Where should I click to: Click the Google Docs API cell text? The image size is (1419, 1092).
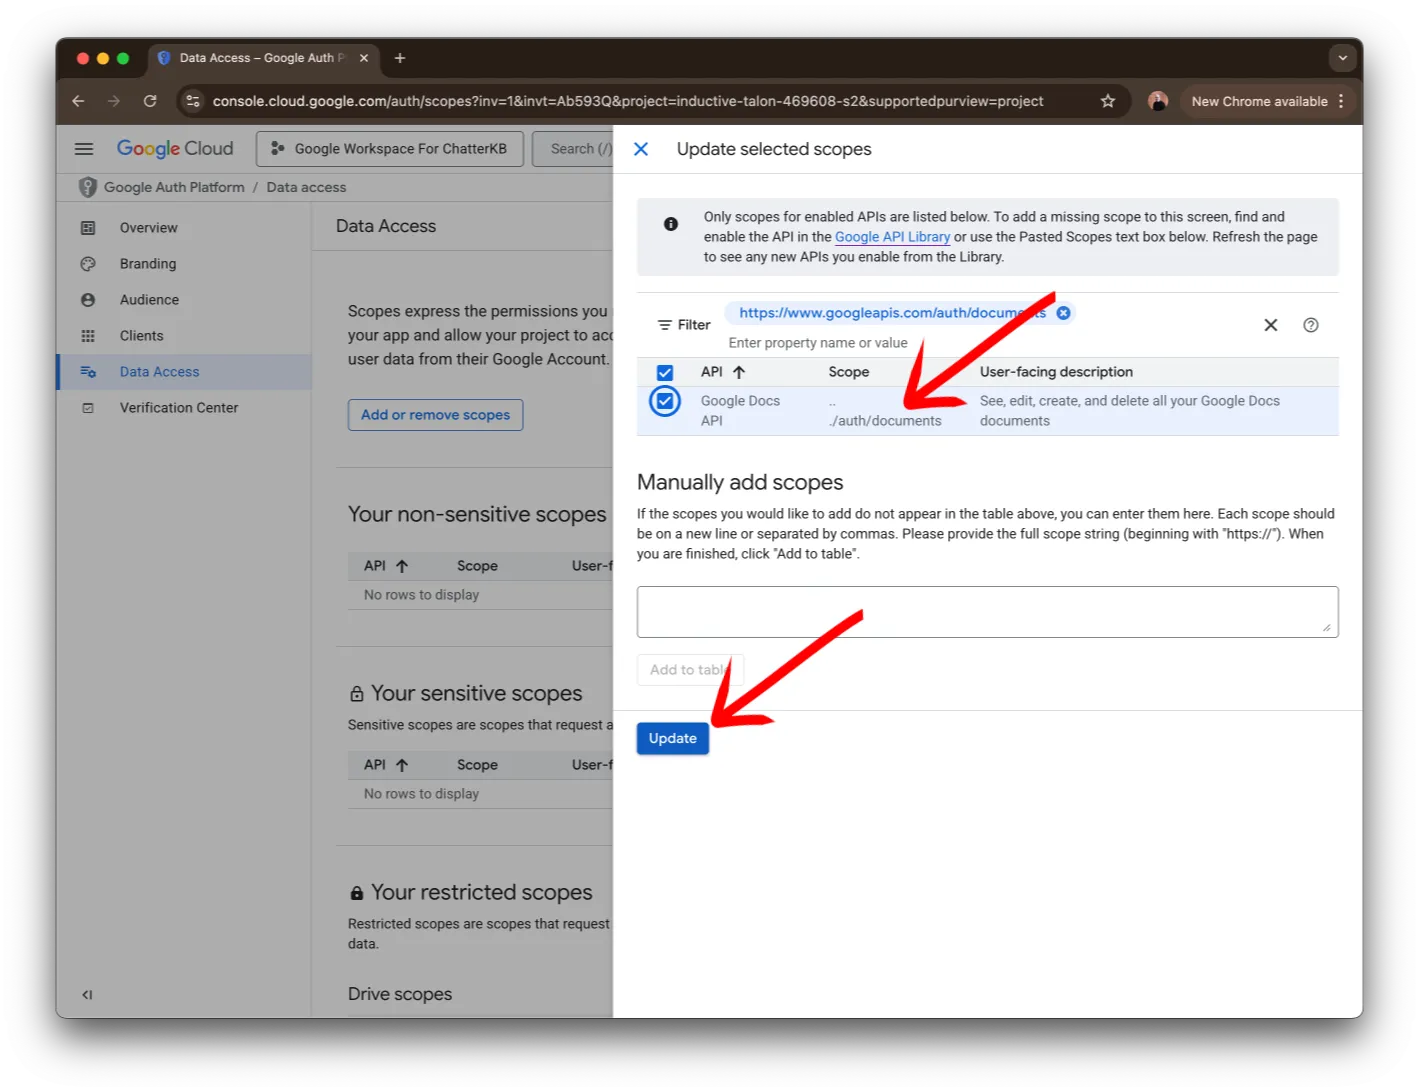point(740,411)
